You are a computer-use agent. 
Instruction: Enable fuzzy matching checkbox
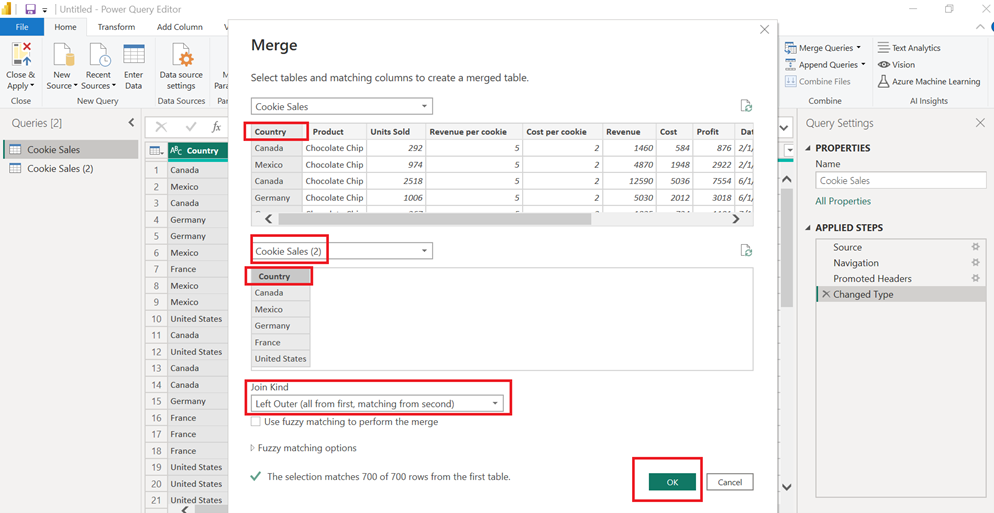pos(255,422)
